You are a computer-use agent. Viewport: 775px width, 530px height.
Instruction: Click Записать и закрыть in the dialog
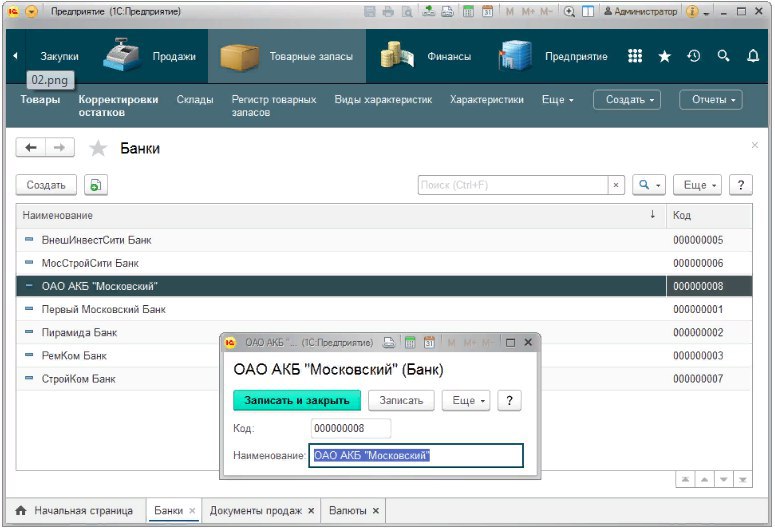coord(297,400)
